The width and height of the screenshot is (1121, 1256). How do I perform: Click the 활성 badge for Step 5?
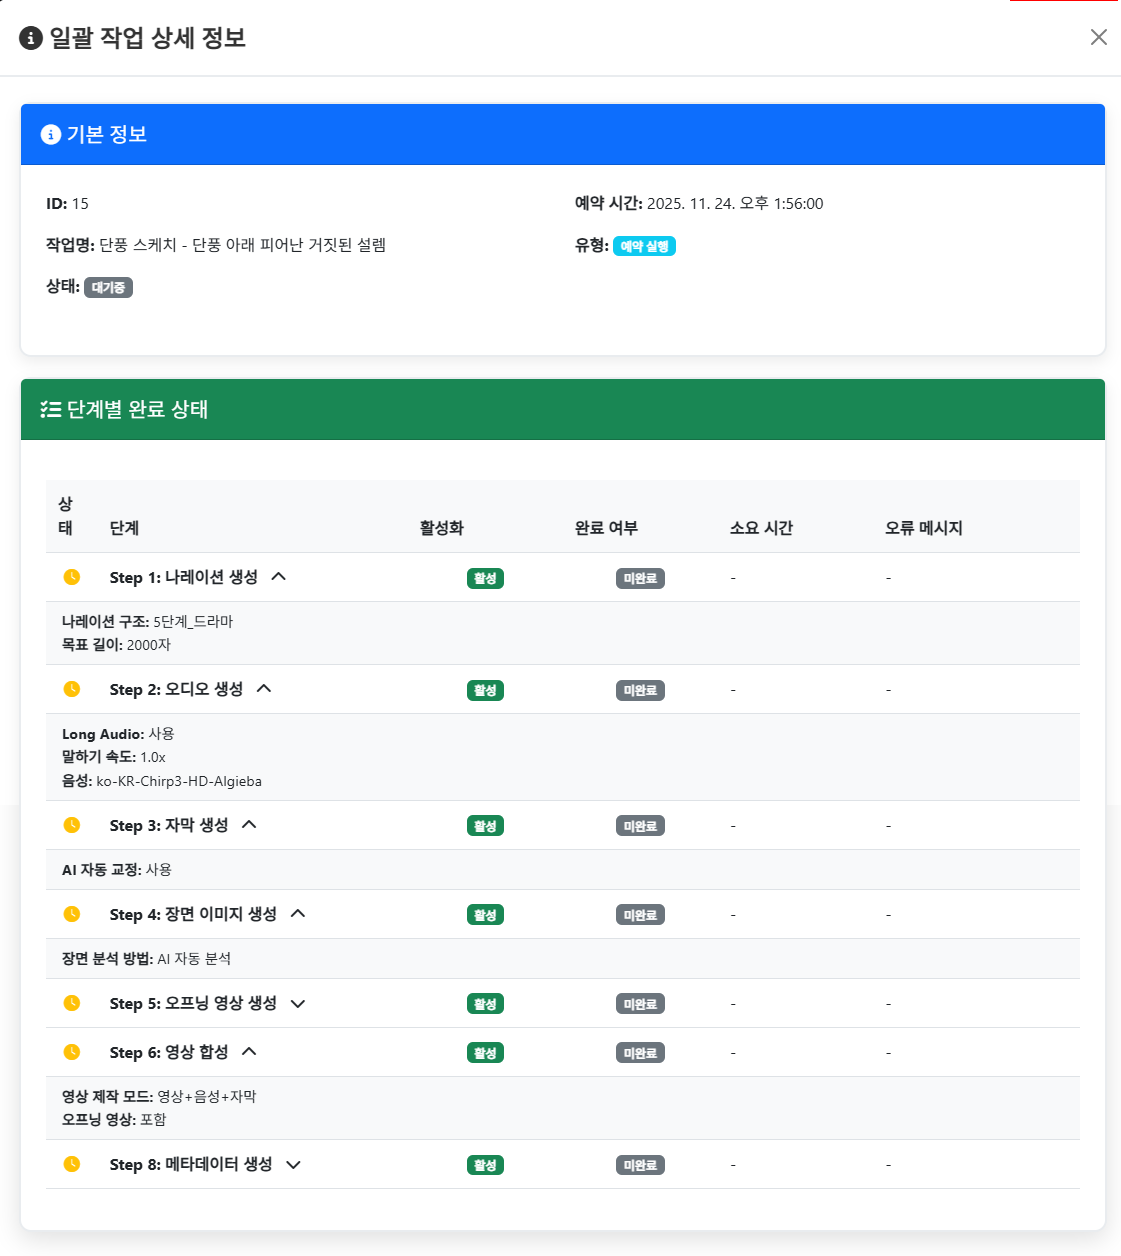[x=485, y=1004]
